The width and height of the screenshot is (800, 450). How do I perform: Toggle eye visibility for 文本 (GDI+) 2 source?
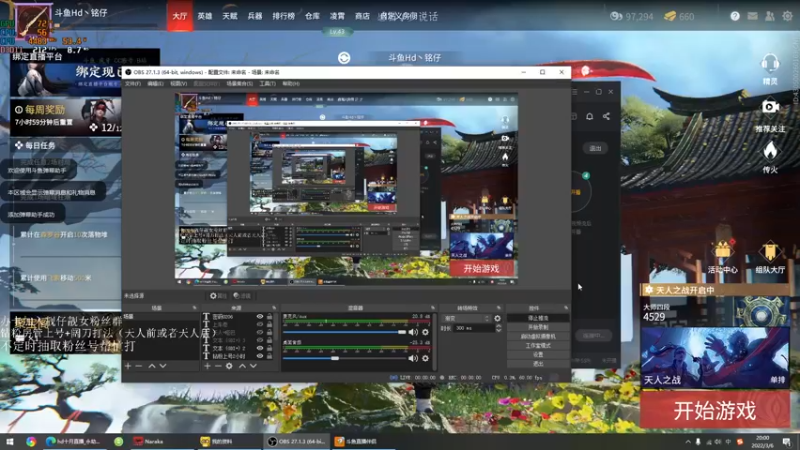(260, 348)
